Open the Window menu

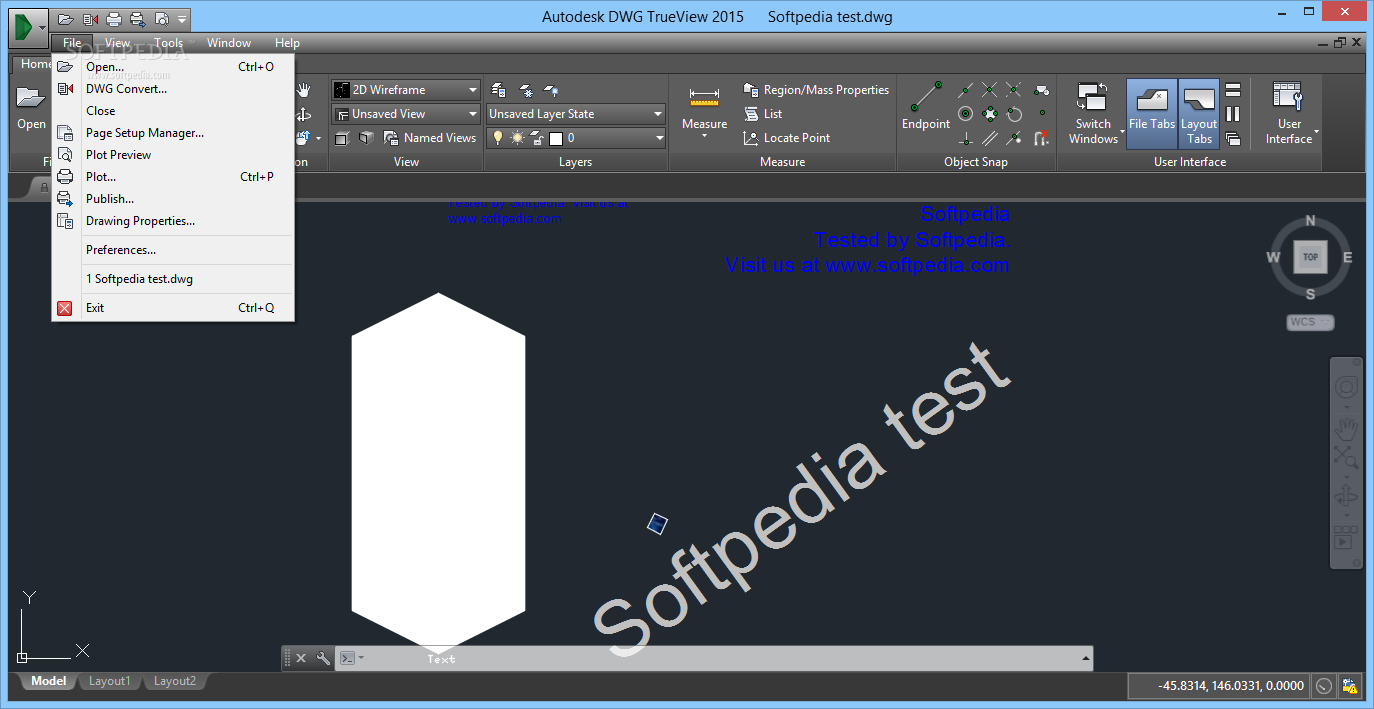pos(229,43)
